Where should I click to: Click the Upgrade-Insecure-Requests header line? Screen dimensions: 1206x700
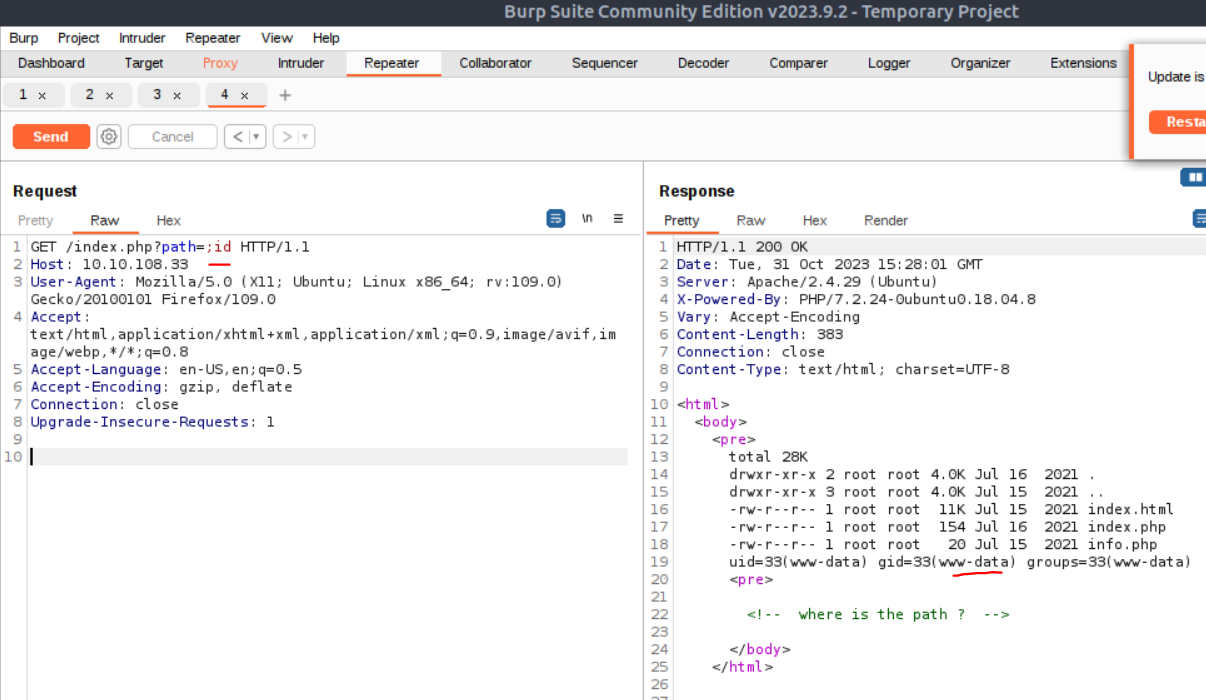152,422
